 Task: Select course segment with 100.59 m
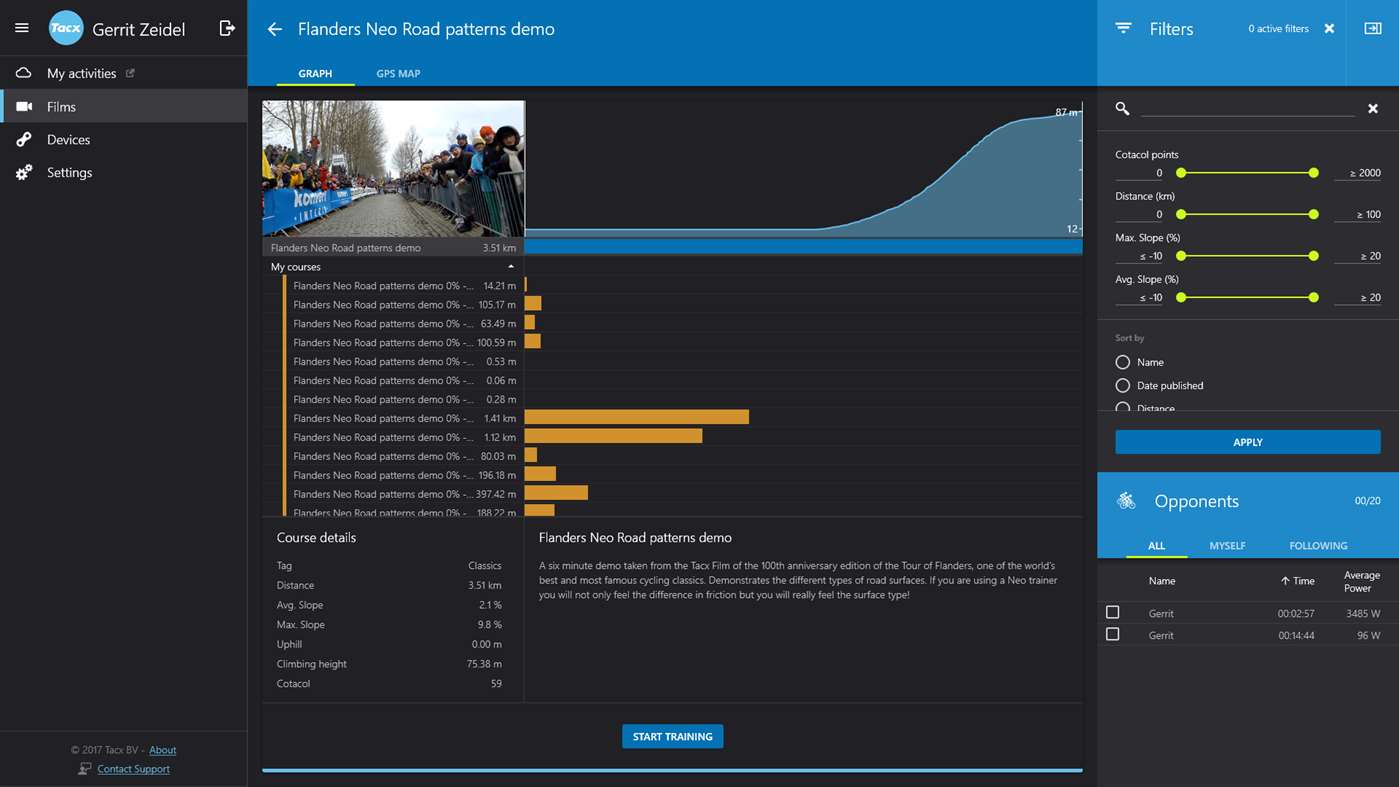404,343
